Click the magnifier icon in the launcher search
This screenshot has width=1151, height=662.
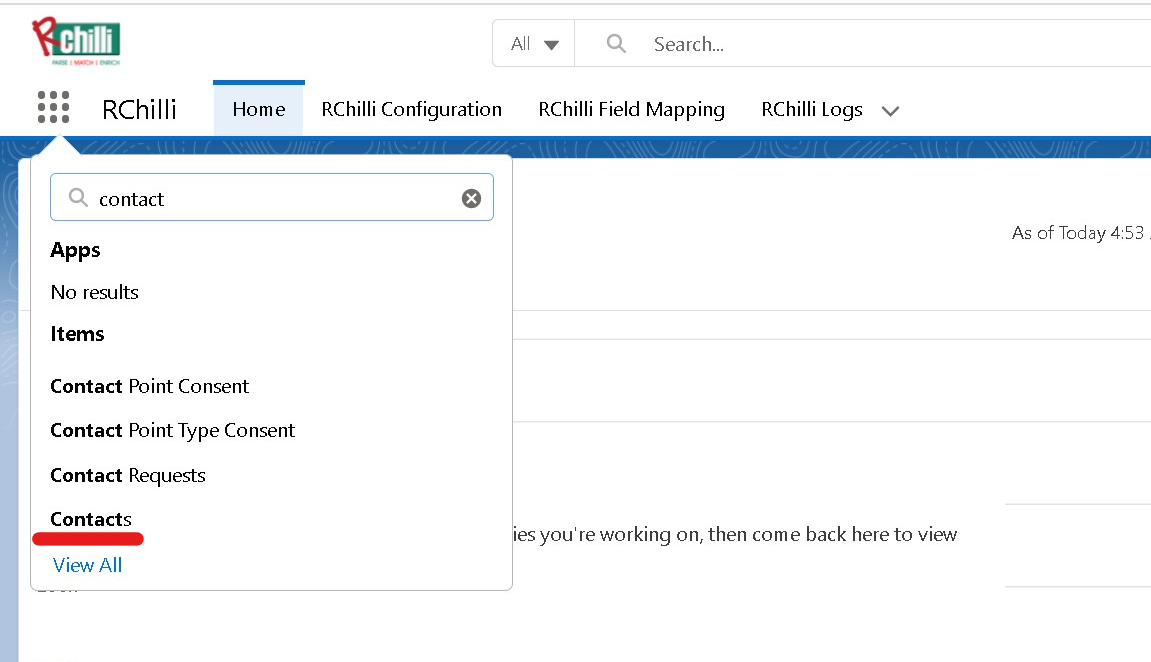tap(78, 197)
